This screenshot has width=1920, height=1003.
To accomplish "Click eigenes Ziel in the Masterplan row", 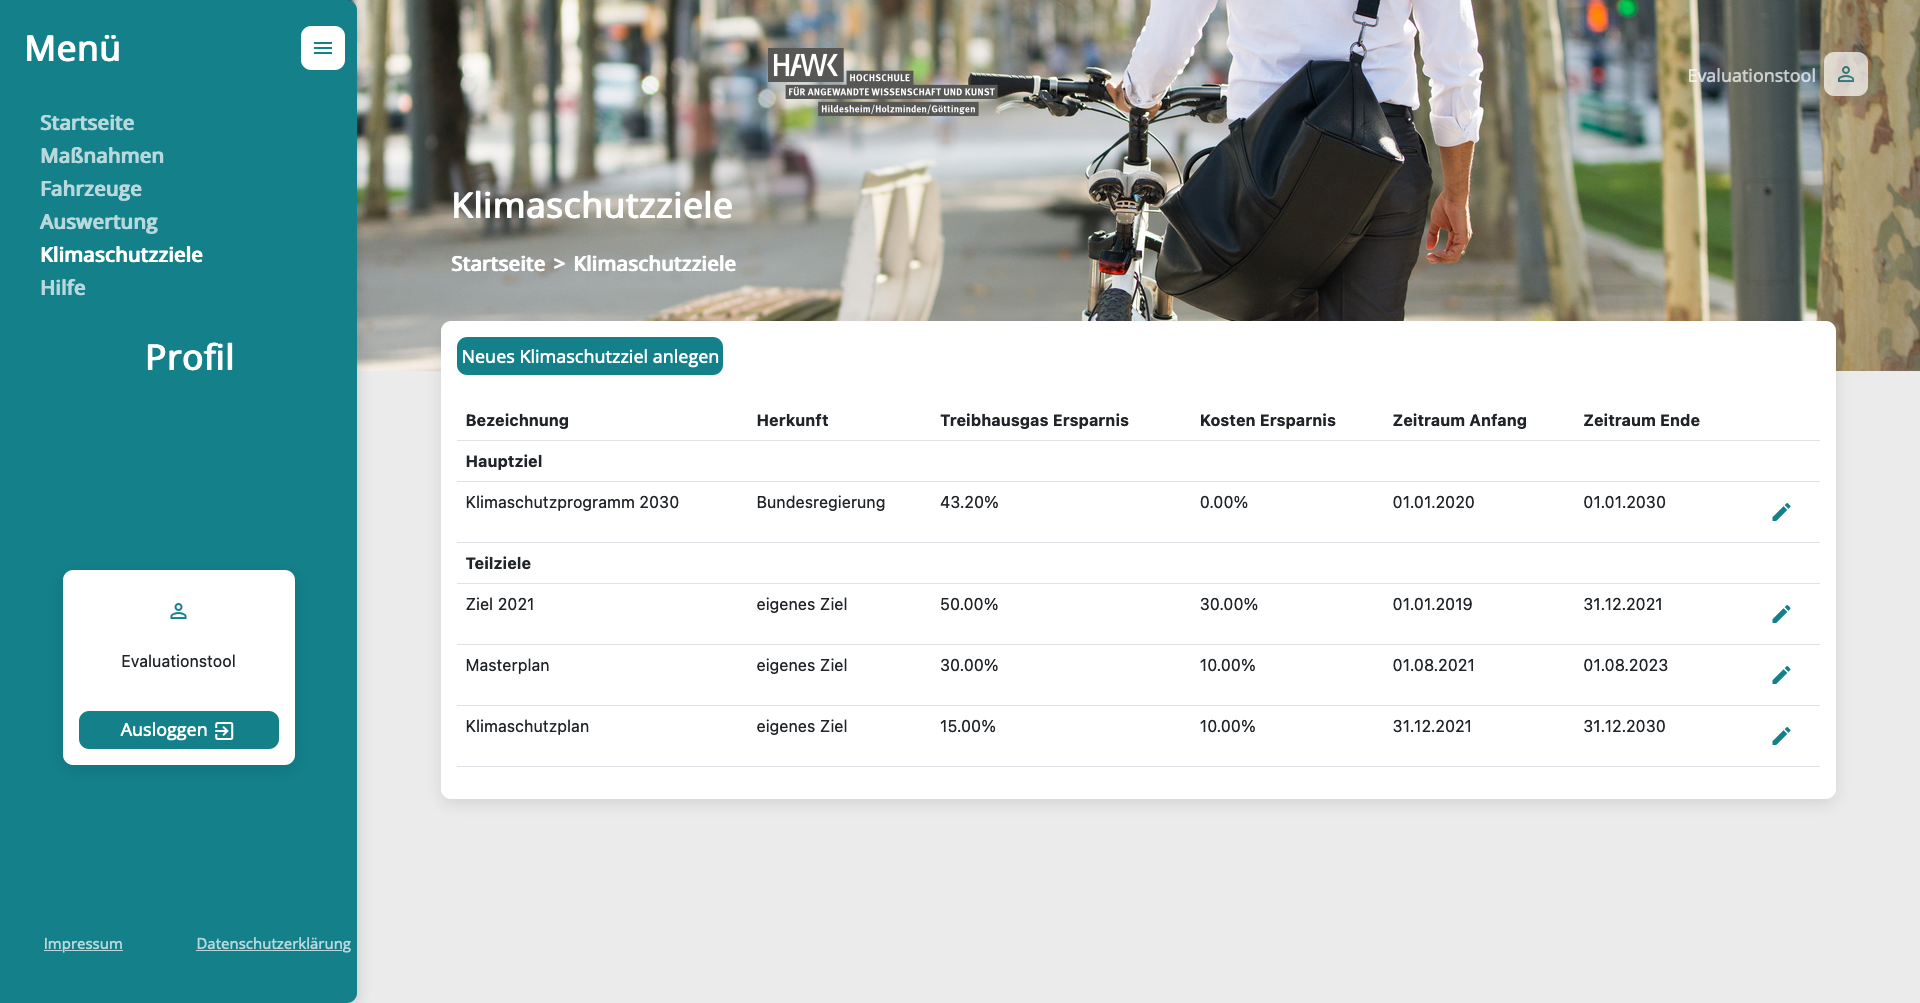I will (x=801, y=665).
